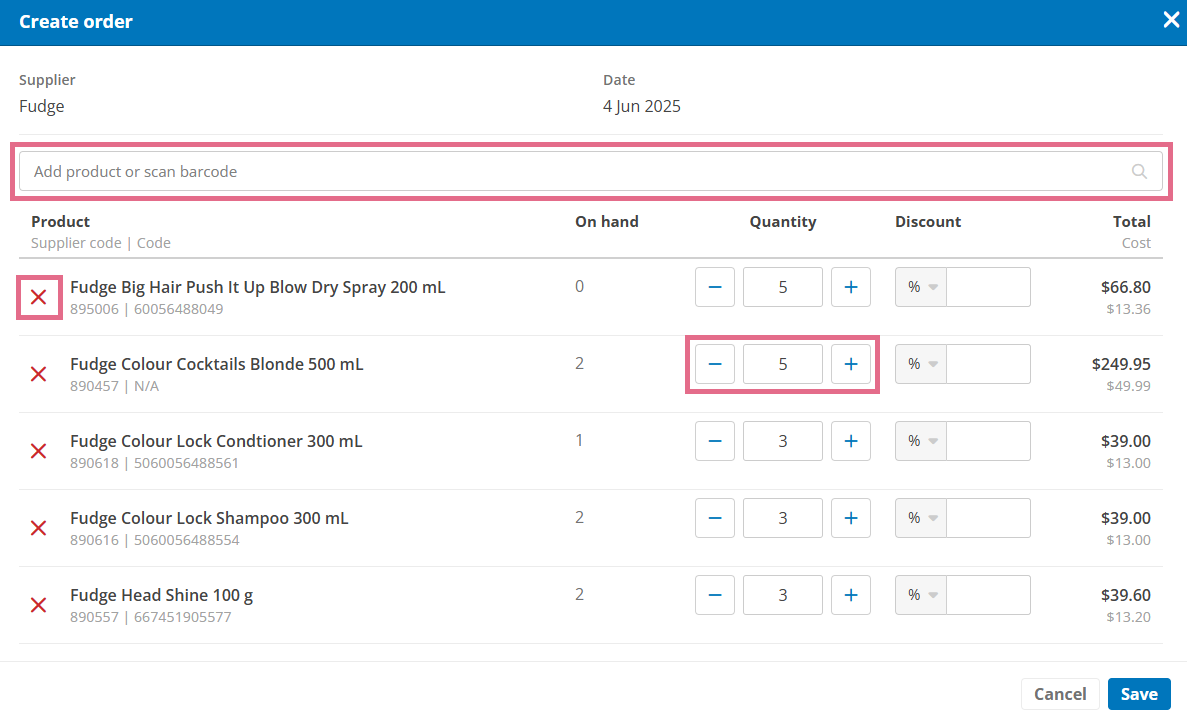Image resolution: width=1187 pixels, height=721 pixels.
Task: Click quantity field of Big Hair Blow Dry Spray
Action: click(783, 287)
